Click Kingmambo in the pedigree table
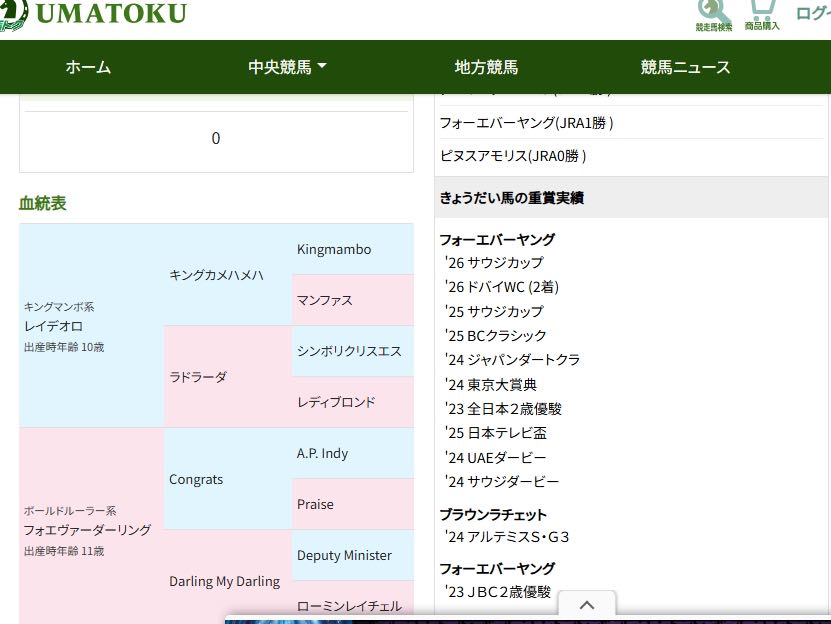This screenshot has height=624, width=831. (333, 249)
